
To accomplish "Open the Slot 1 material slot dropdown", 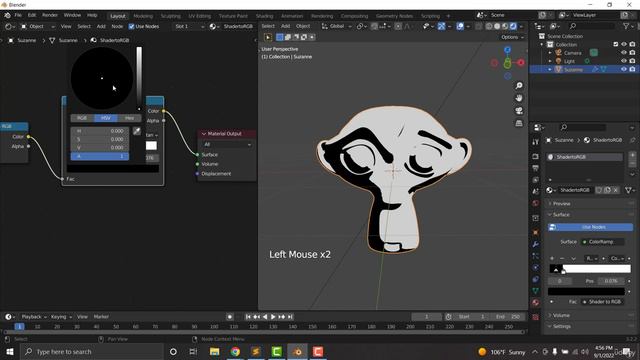I will (x=189, y=27).
